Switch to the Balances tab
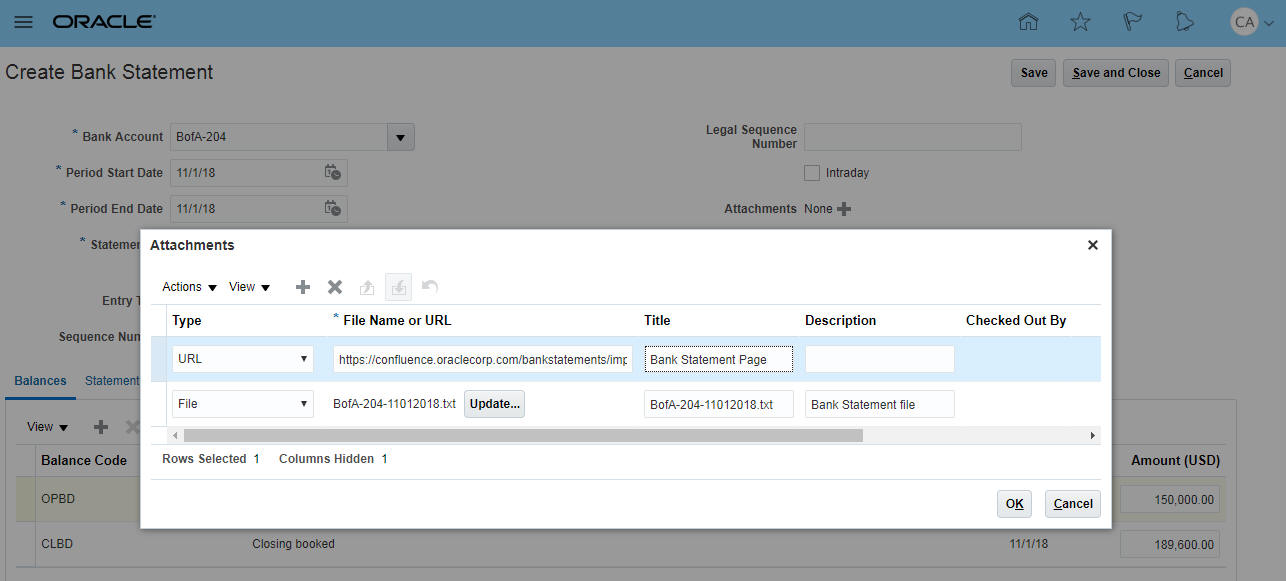Image resolution: width=1286 pixels, height=581 pixels. tap(41, 381)
